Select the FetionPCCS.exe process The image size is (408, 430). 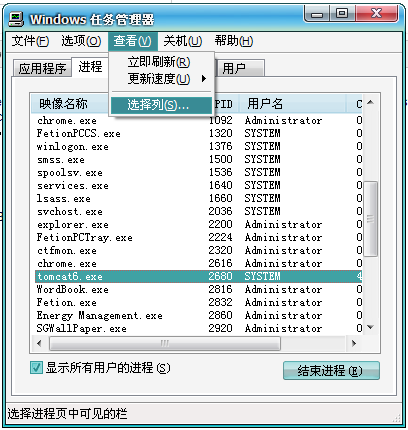click(x=199, y=134)
